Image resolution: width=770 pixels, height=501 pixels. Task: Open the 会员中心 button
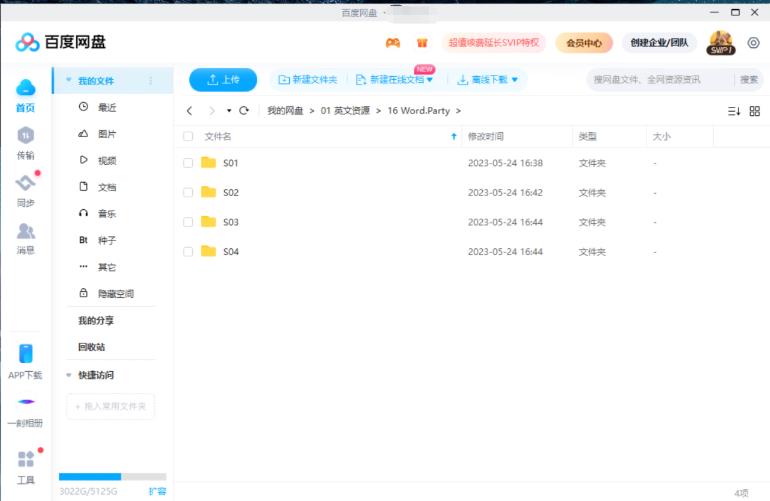584,43
